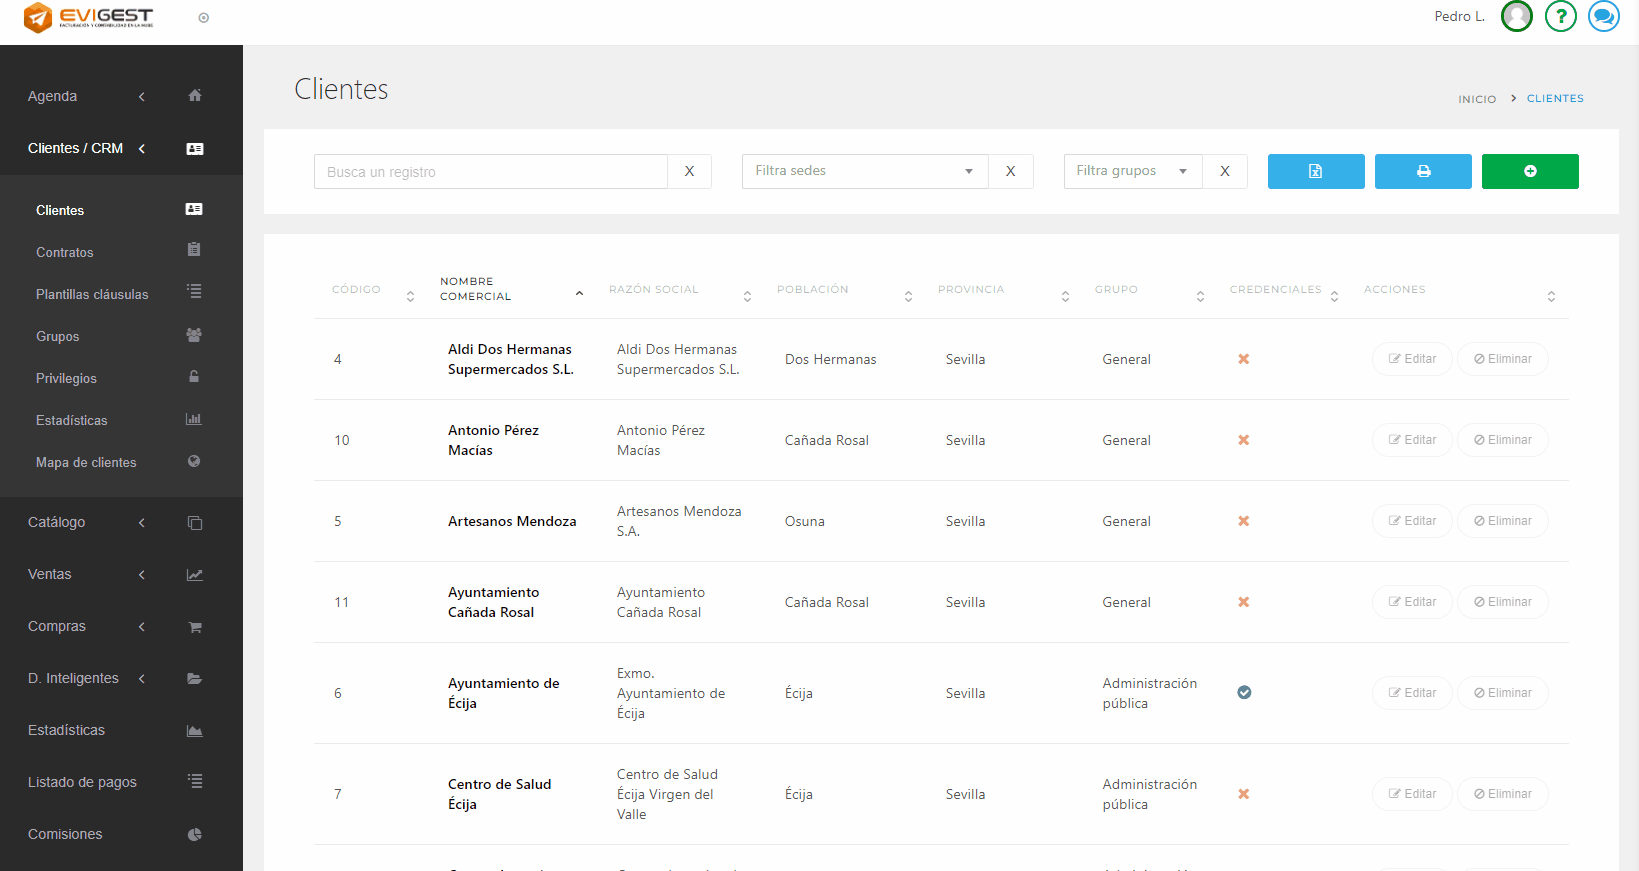
Task: Toggle credentials cross for Aldi Dos Hermanas
Action: tap(1244, 359)
